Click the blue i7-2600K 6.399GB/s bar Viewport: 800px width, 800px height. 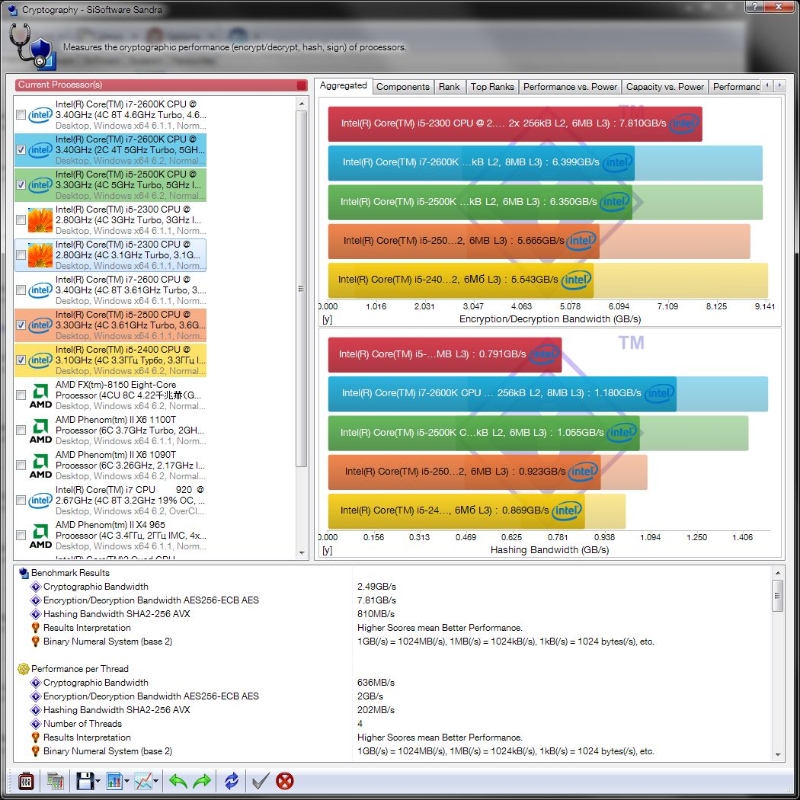coord(481,163)
